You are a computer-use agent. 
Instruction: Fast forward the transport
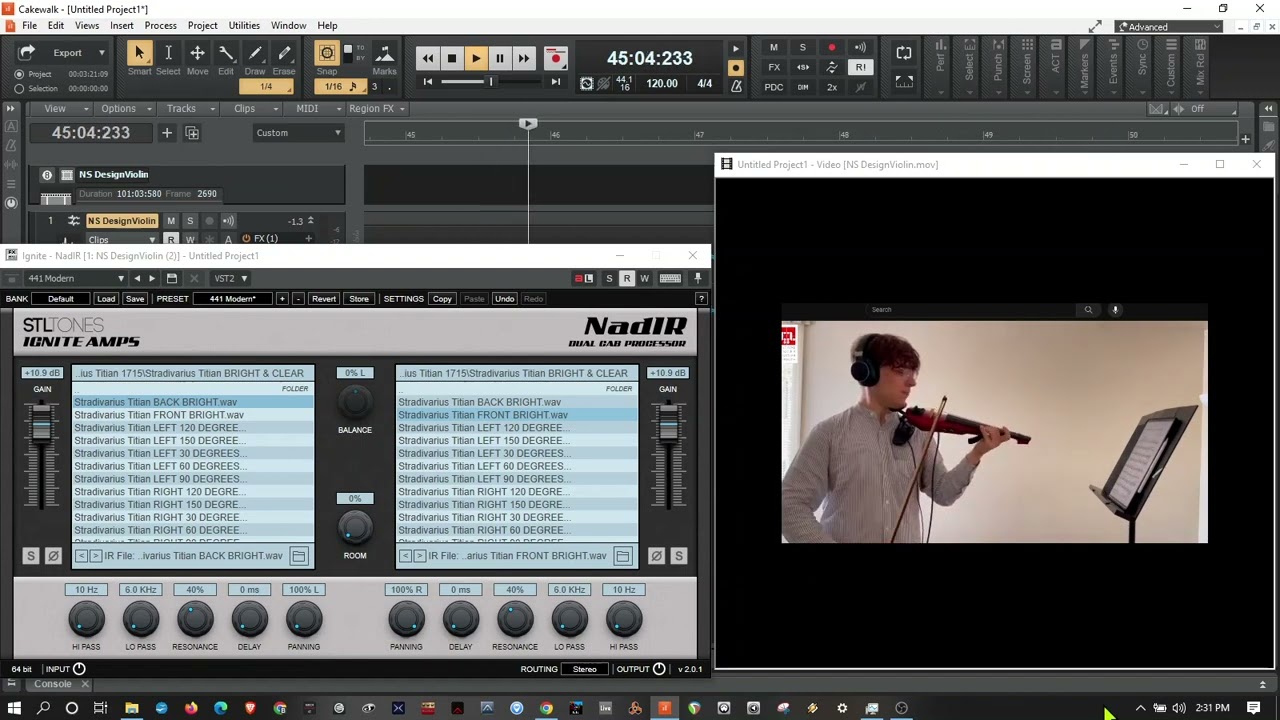(x=524, y=59)
